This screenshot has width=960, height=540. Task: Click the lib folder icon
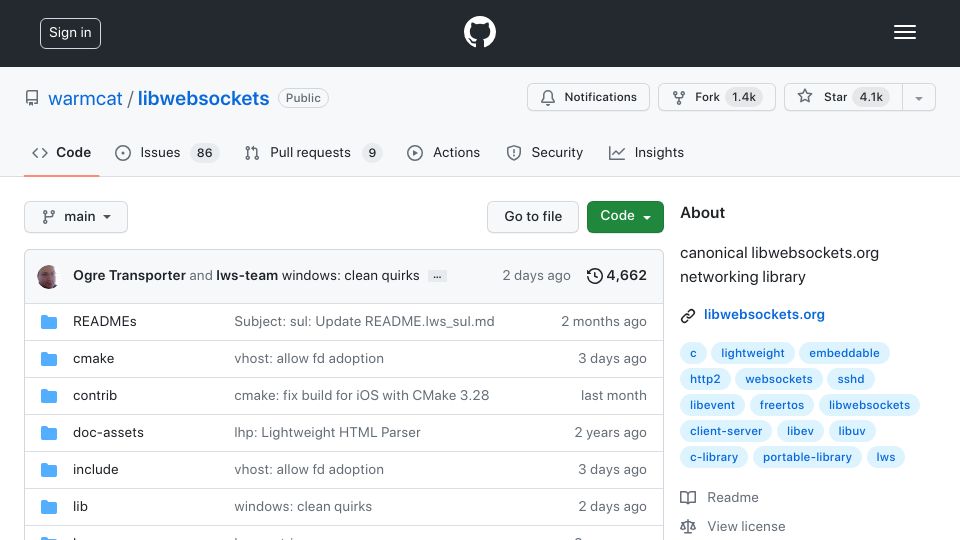point(49,507)
